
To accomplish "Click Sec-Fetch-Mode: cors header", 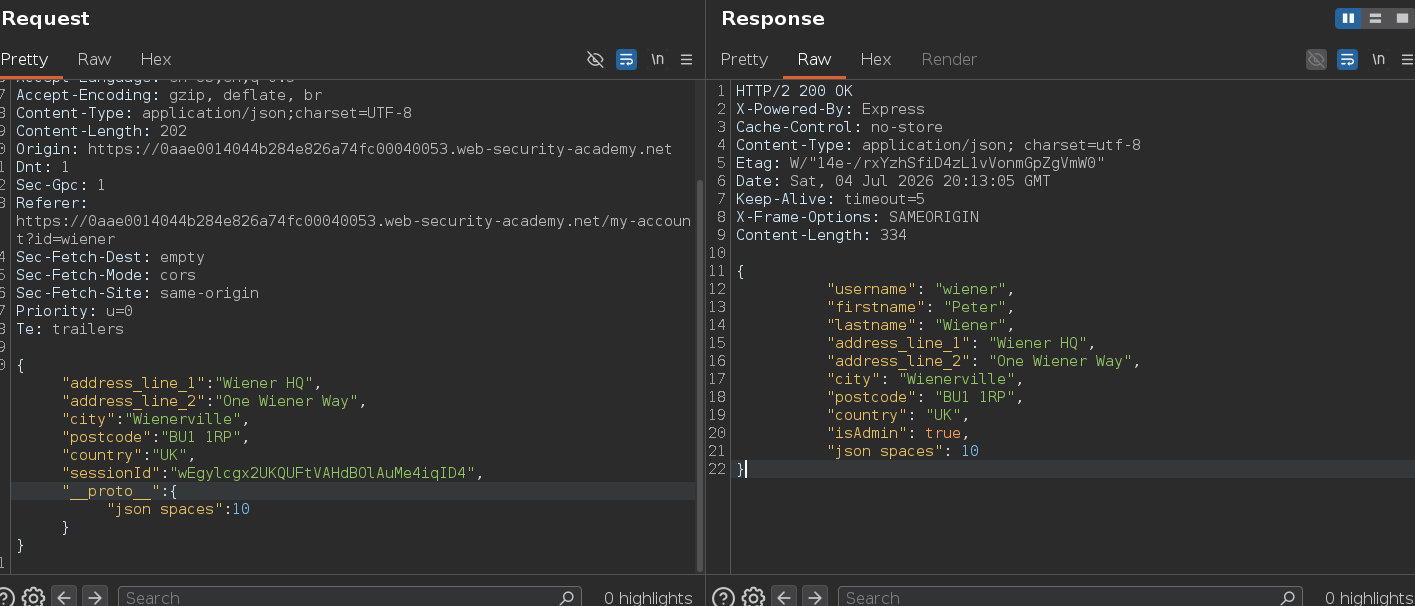I will pos(106,275).
